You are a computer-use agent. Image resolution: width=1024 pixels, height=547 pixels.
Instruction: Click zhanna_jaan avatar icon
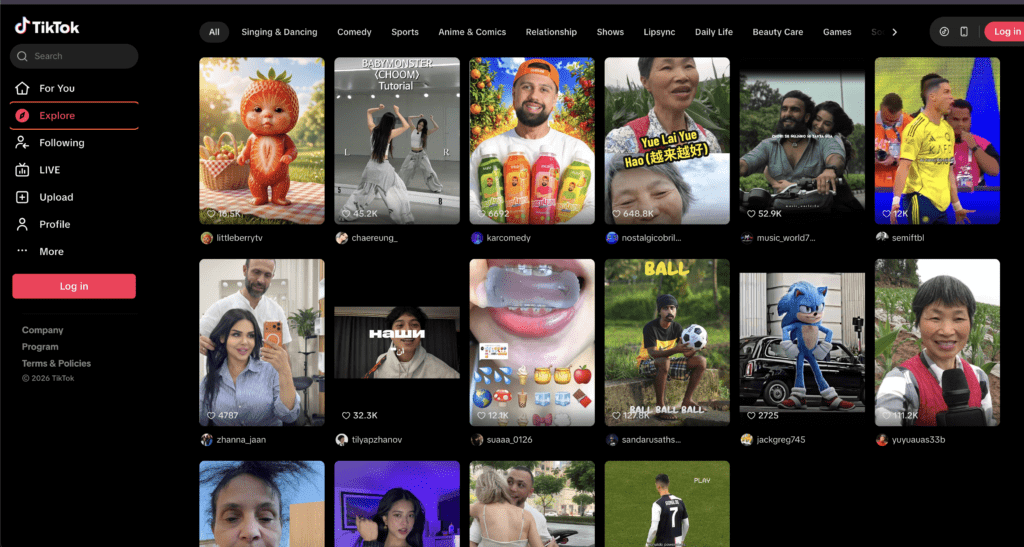tap(206, 439)
